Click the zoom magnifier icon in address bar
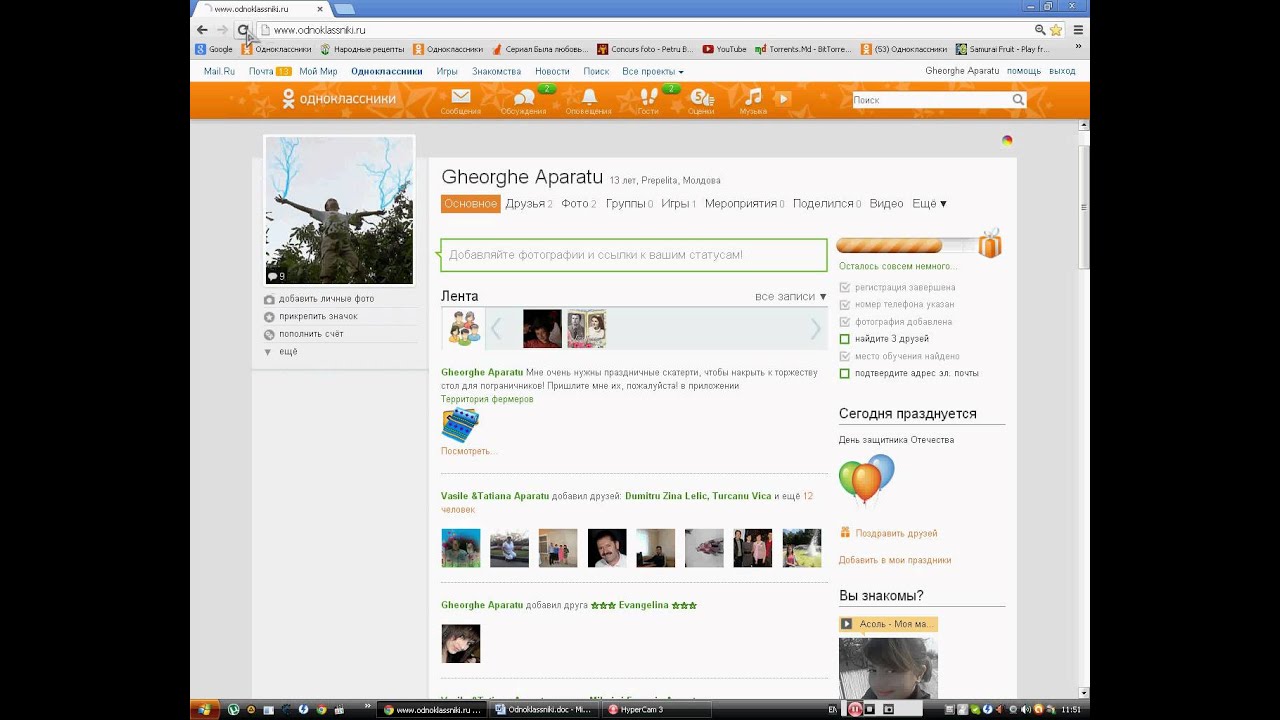 click(1040, 30)
